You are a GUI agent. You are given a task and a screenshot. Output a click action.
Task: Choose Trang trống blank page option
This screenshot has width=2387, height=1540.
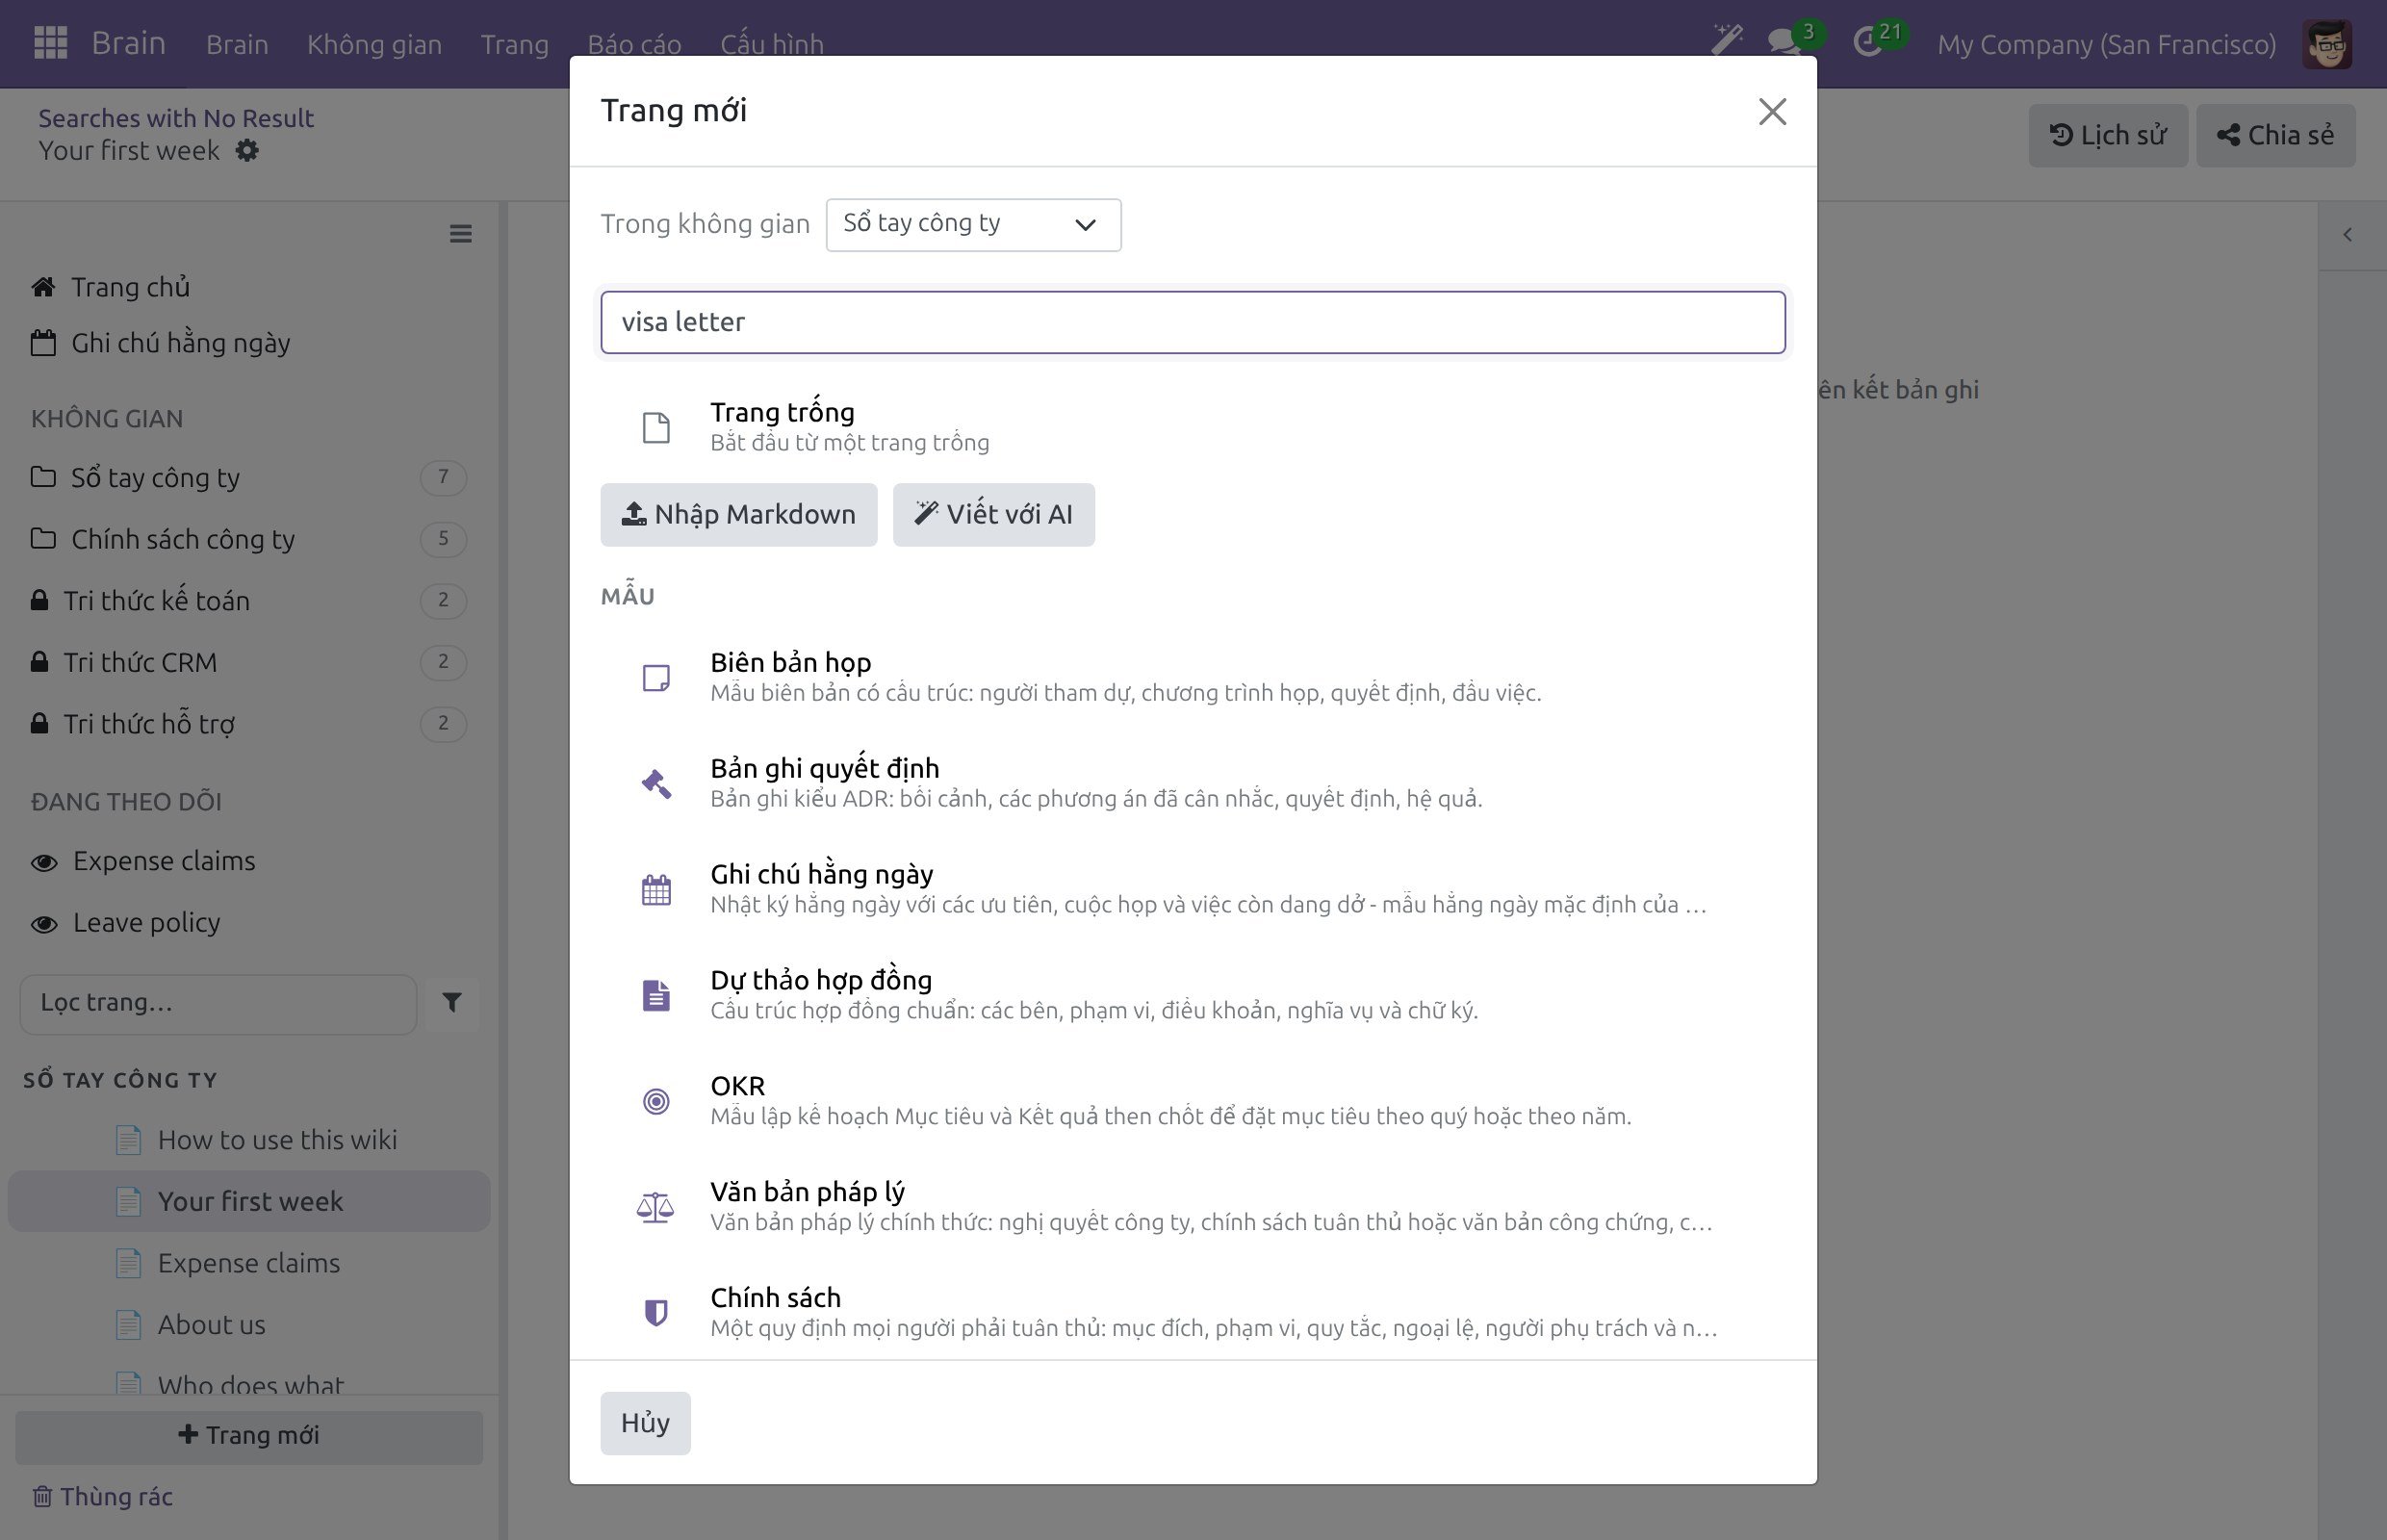pyautogui.click(x=1192, y=427)
